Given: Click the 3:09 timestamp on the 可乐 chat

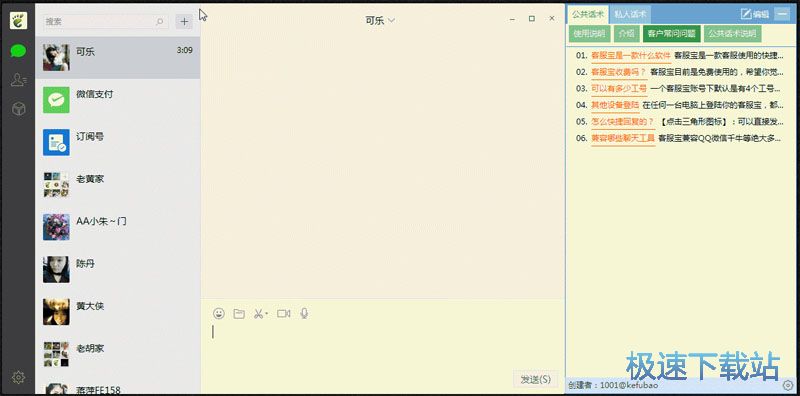Looking at the screenshot, I should [184, 51].
